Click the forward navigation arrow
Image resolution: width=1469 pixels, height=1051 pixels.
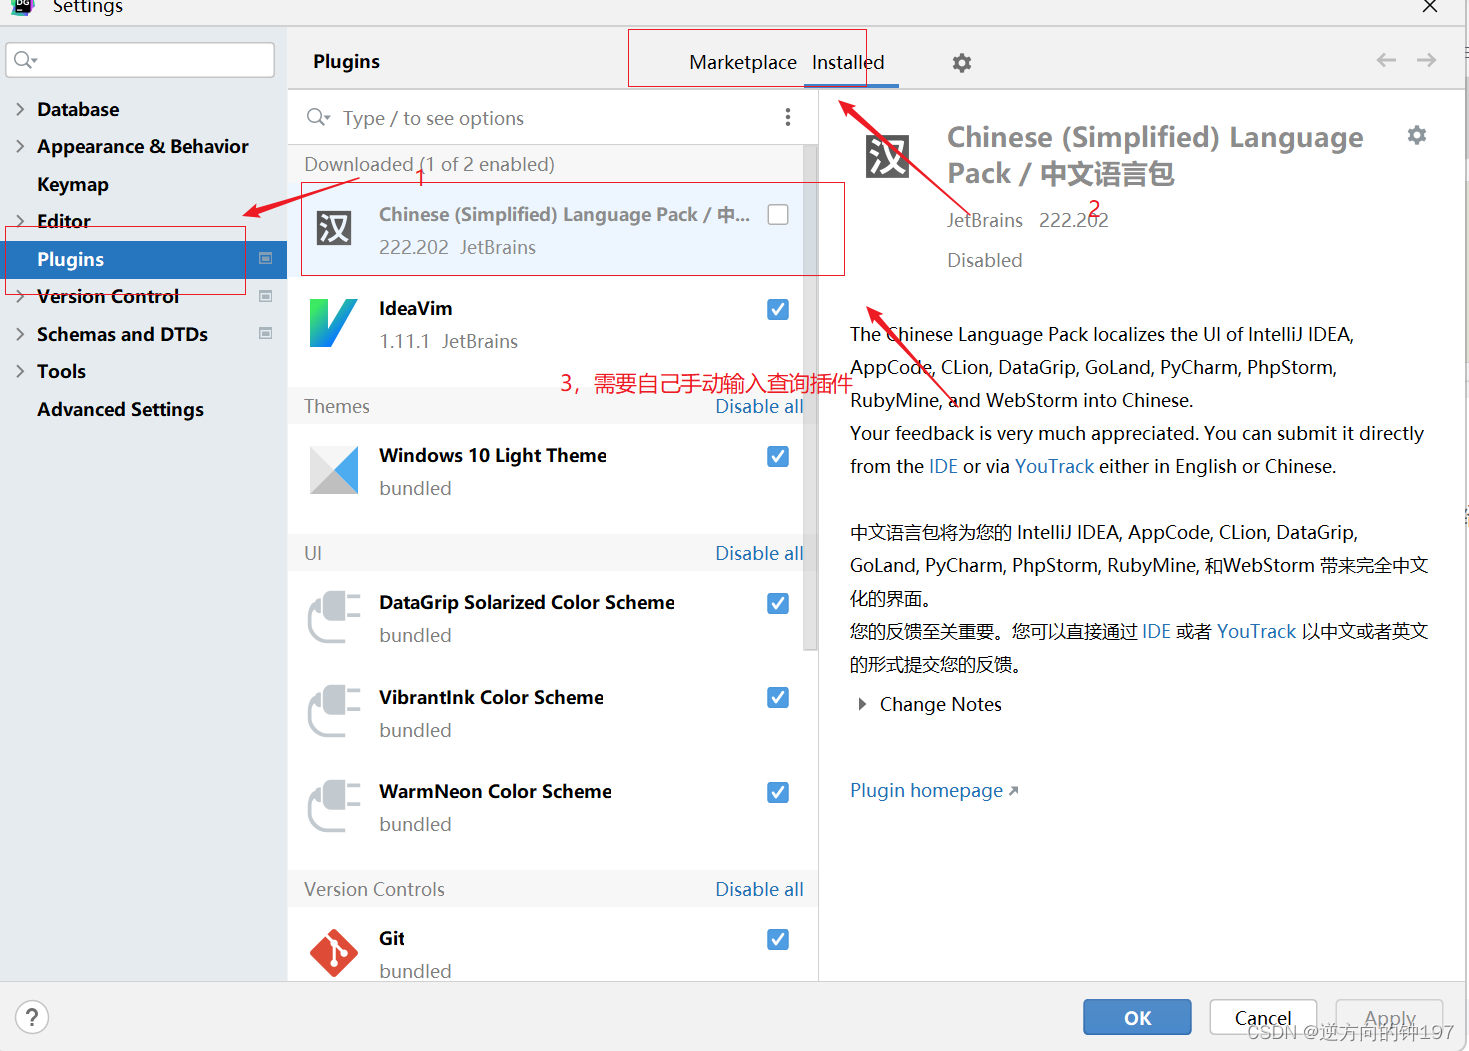coord(1426,60)
